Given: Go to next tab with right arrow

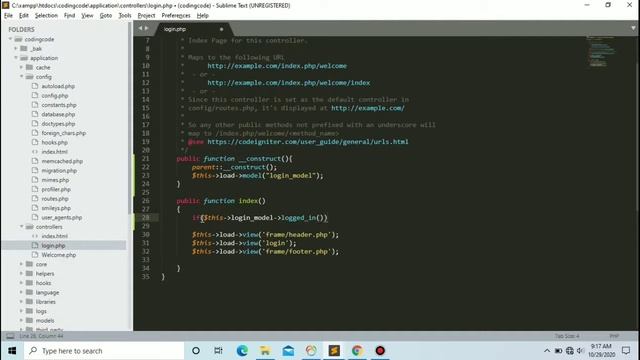Looking at the screenshot, I should tap(147, 28).
